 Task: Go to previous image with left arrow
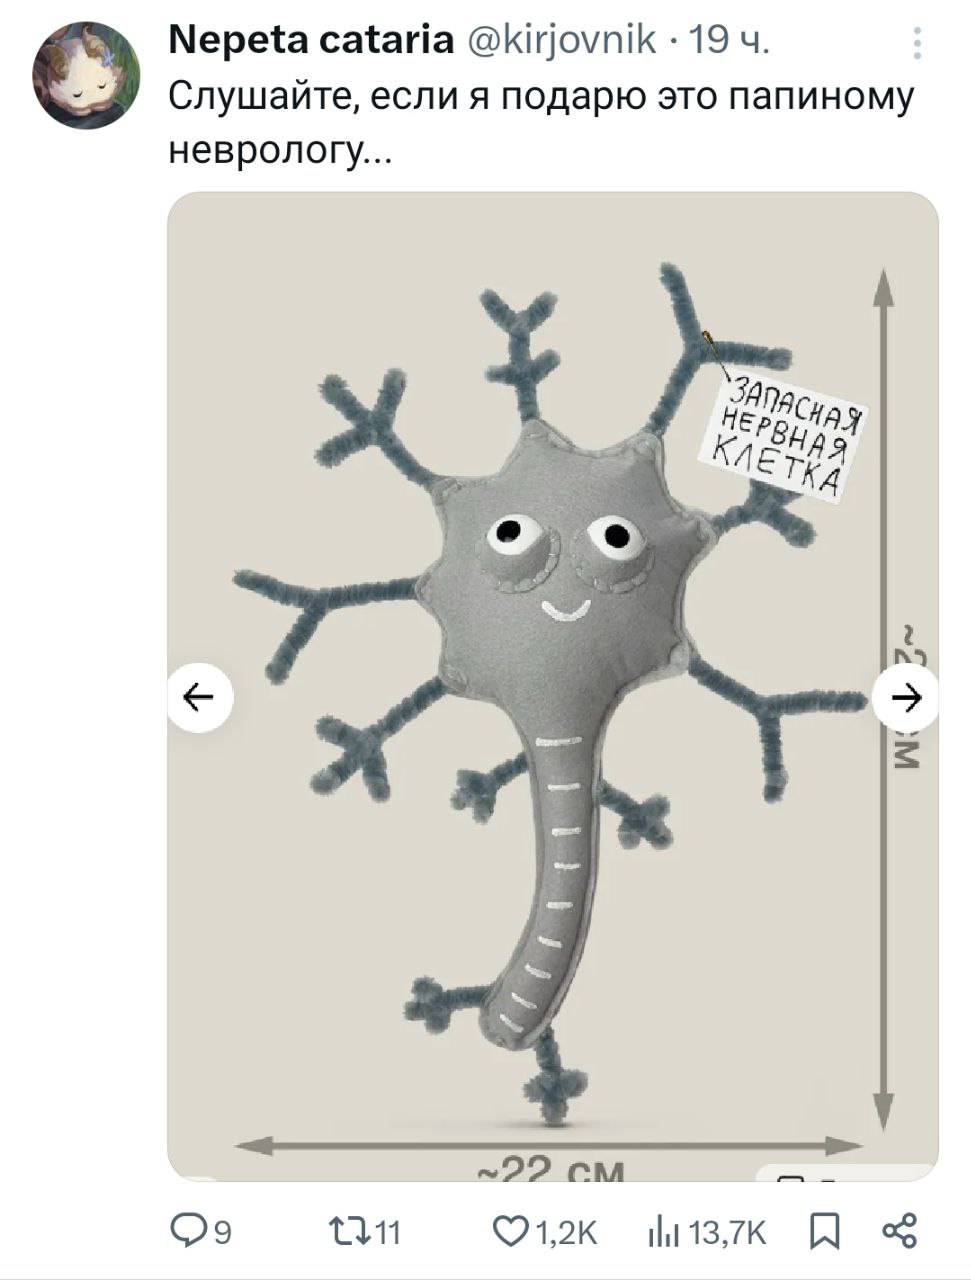coord(200,697)
